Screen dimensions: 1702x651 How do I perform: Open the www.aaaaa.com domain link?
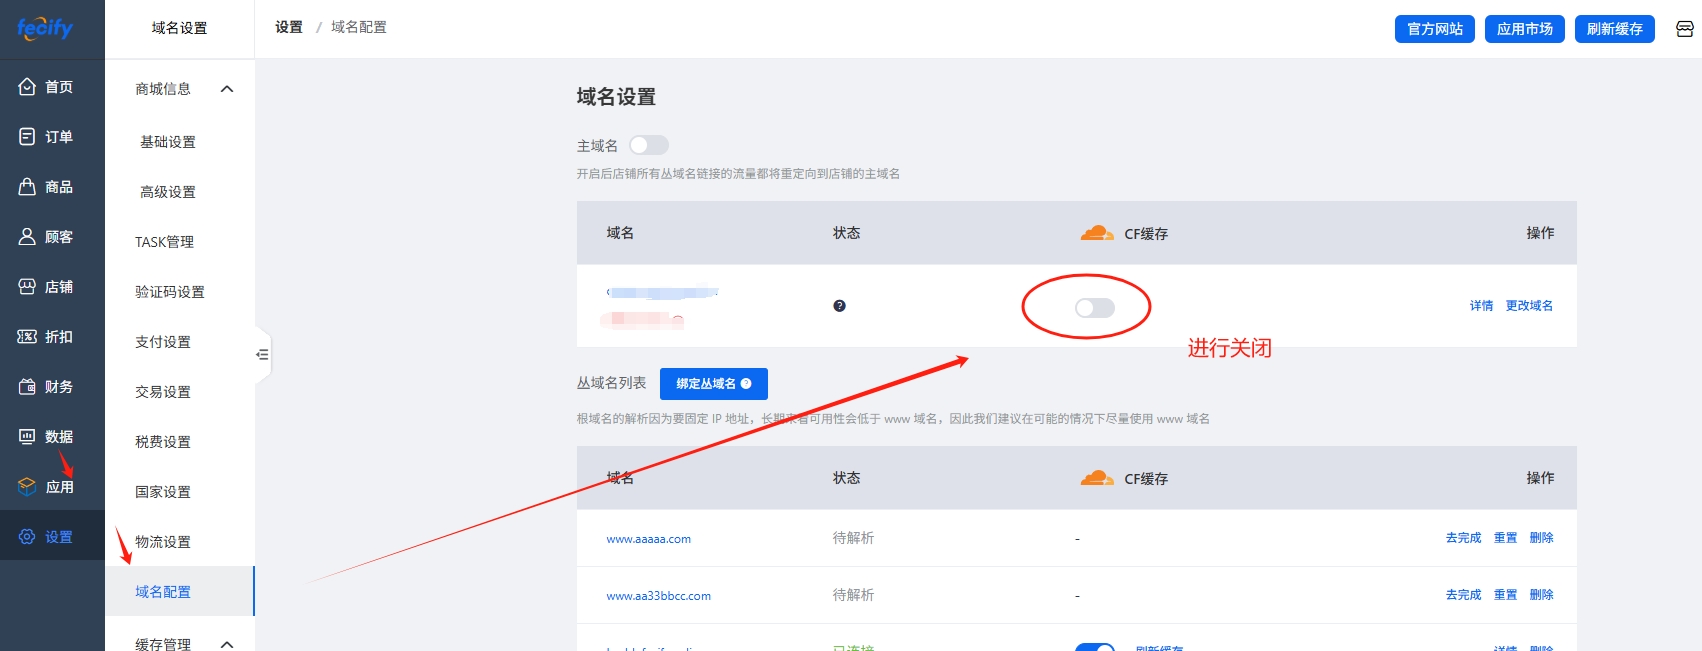(648, 539)
